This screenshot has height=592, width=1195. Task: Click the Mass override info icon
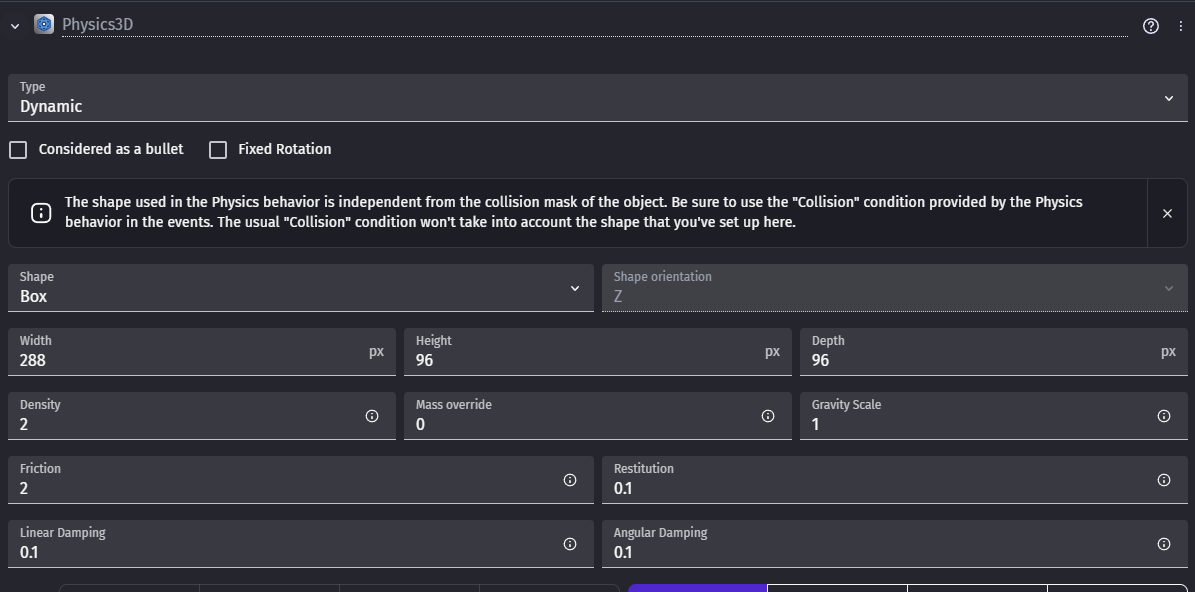pos(768,416)
